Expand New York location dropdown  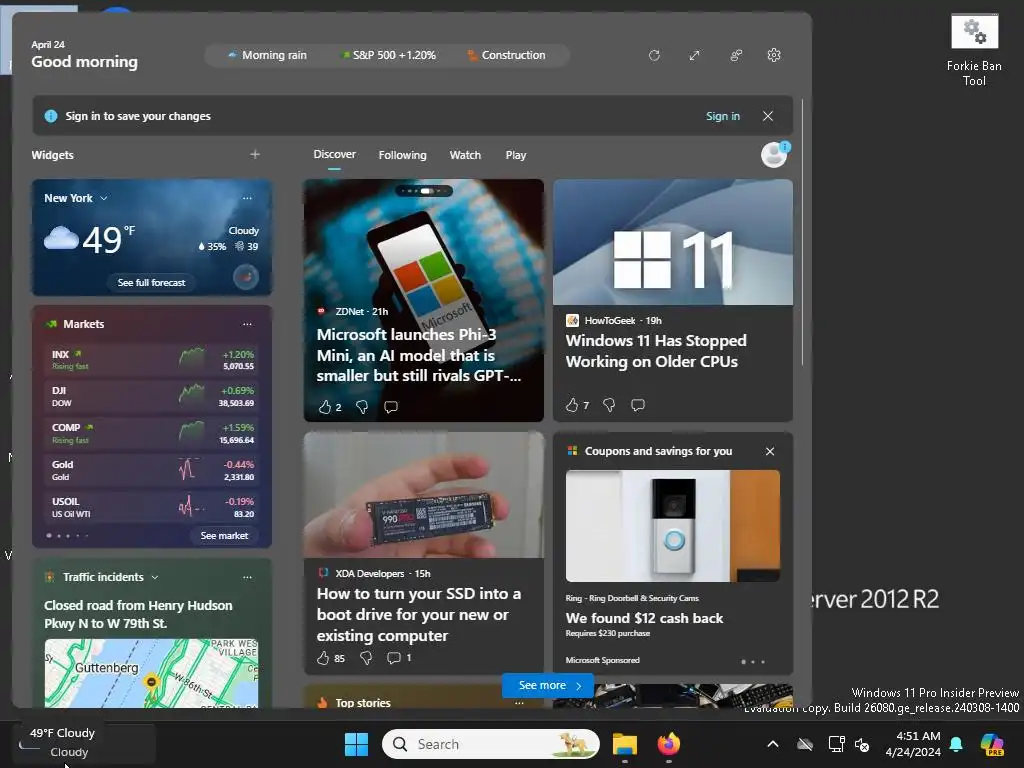click(x=104, y=199)
